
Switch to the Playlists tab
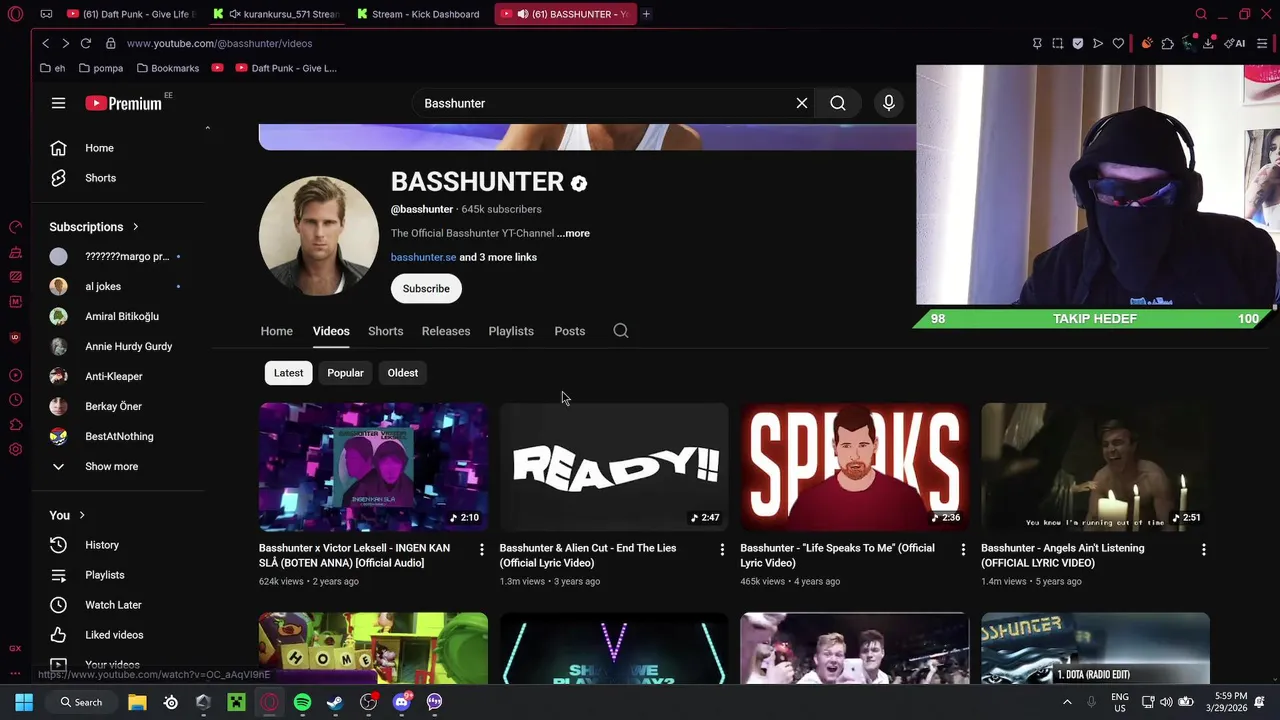(511, 331)
